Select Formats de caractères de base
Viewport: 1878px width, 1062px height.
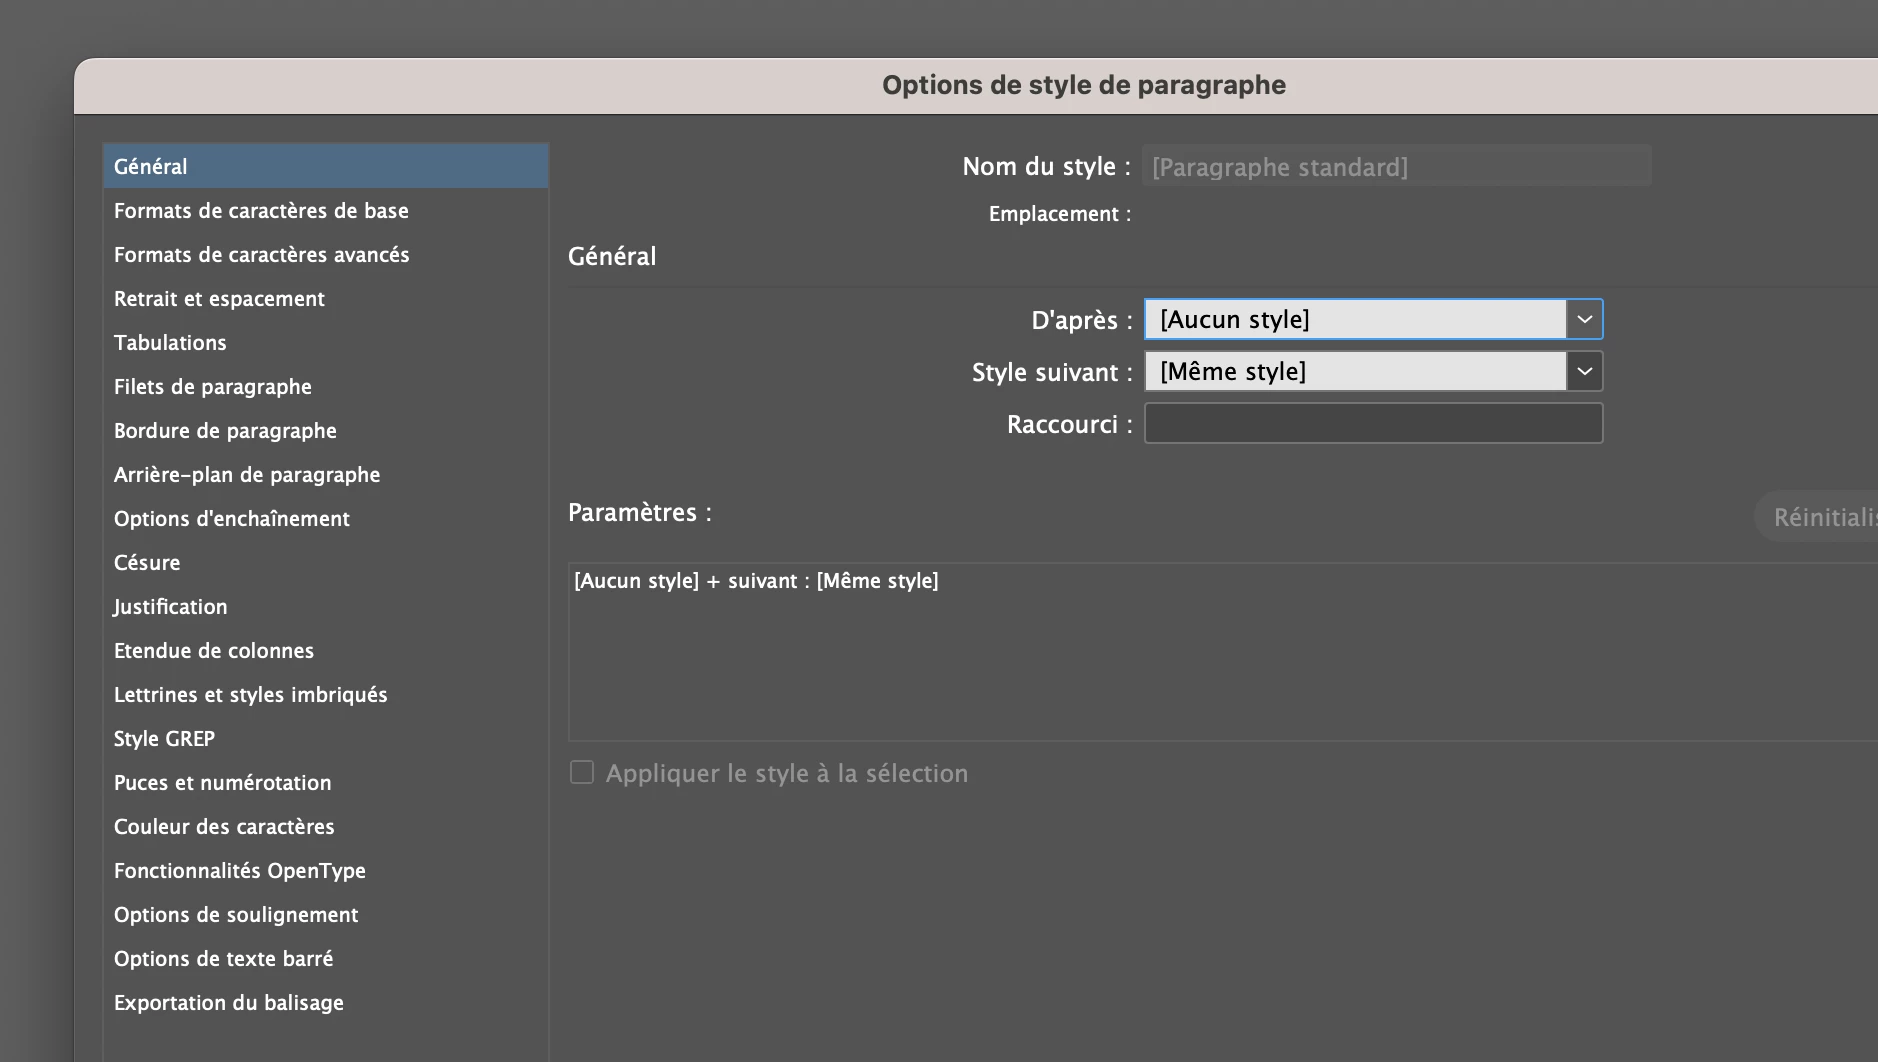point(261,211)
